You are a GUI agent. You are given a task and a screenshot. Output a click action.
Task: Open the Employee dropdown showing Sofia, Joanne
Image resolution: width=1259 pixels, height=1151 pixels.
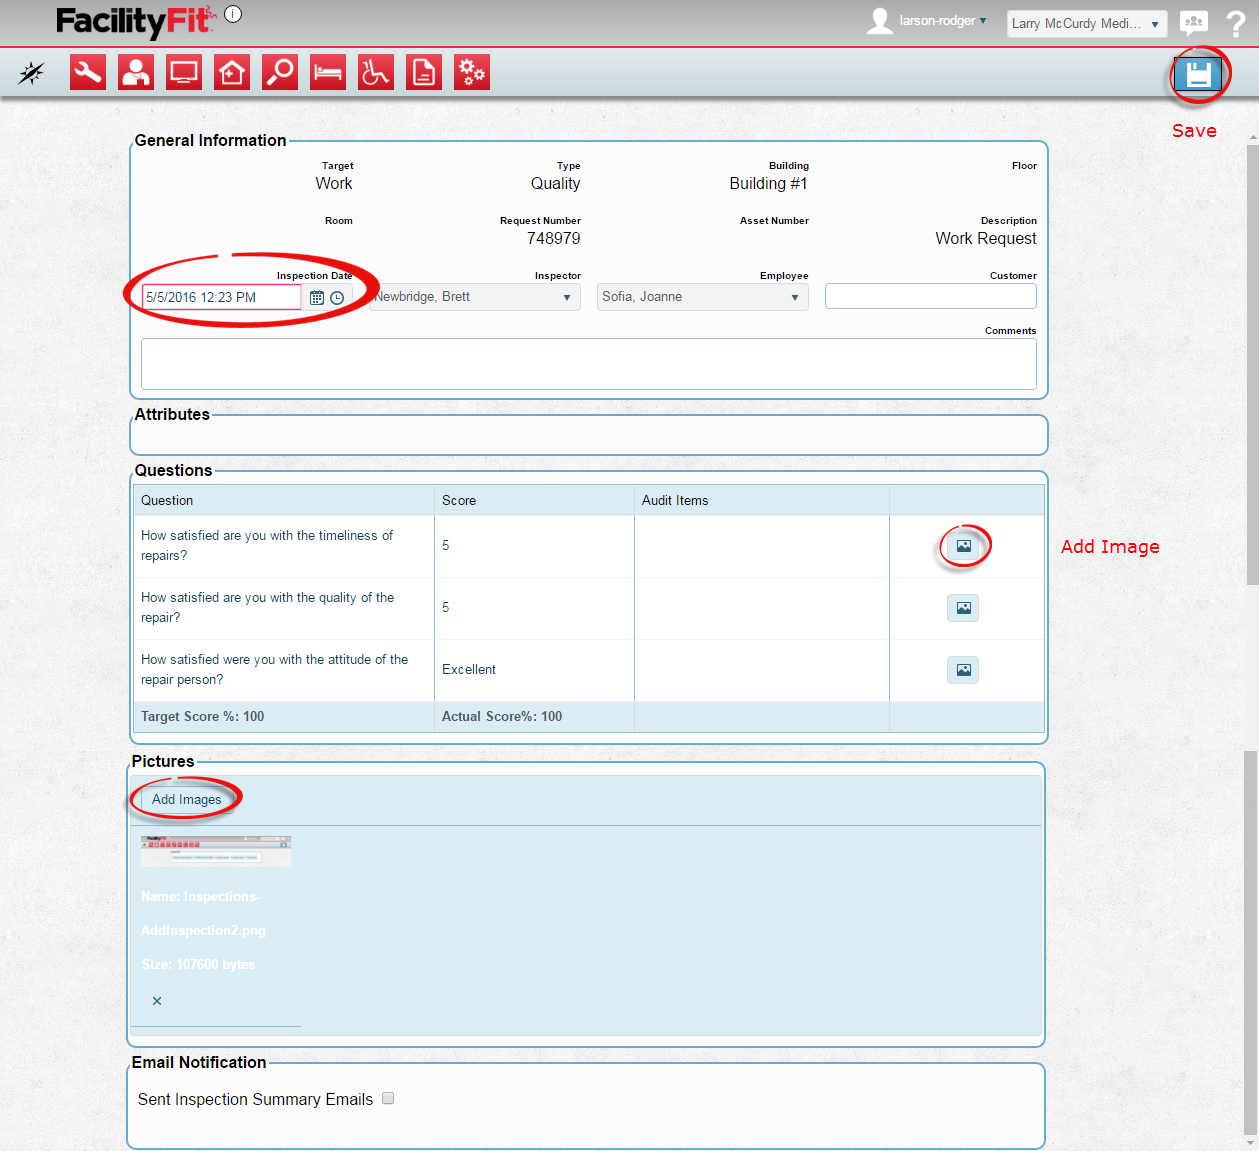(x=702, y=297)
